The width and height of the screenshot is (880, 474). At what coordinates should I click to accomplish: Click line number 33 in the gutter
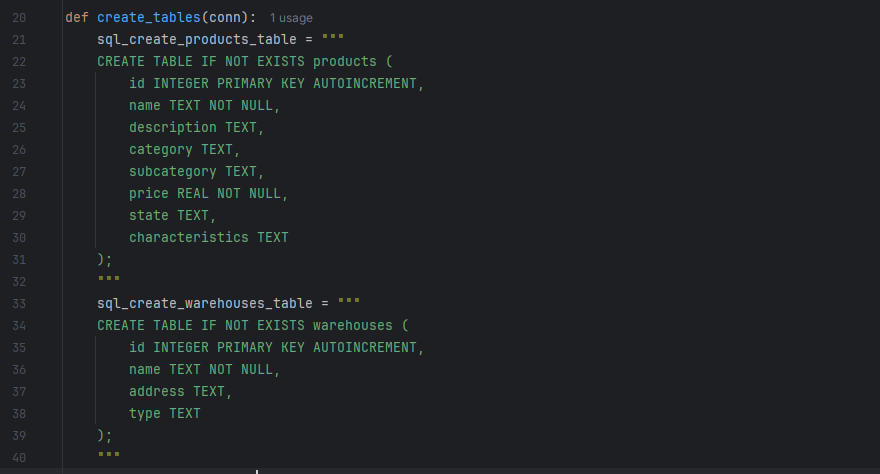point(19,304)
